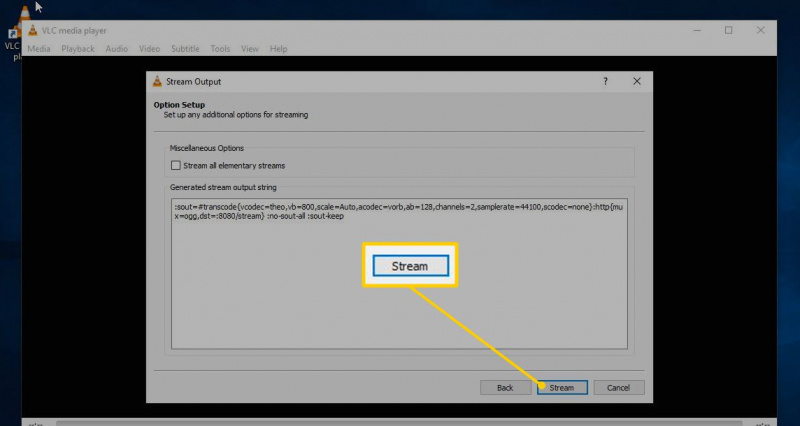This screenshot has width=800, height=426.
Task: Open the Tools menu in VLC
Action: [220, 49]
